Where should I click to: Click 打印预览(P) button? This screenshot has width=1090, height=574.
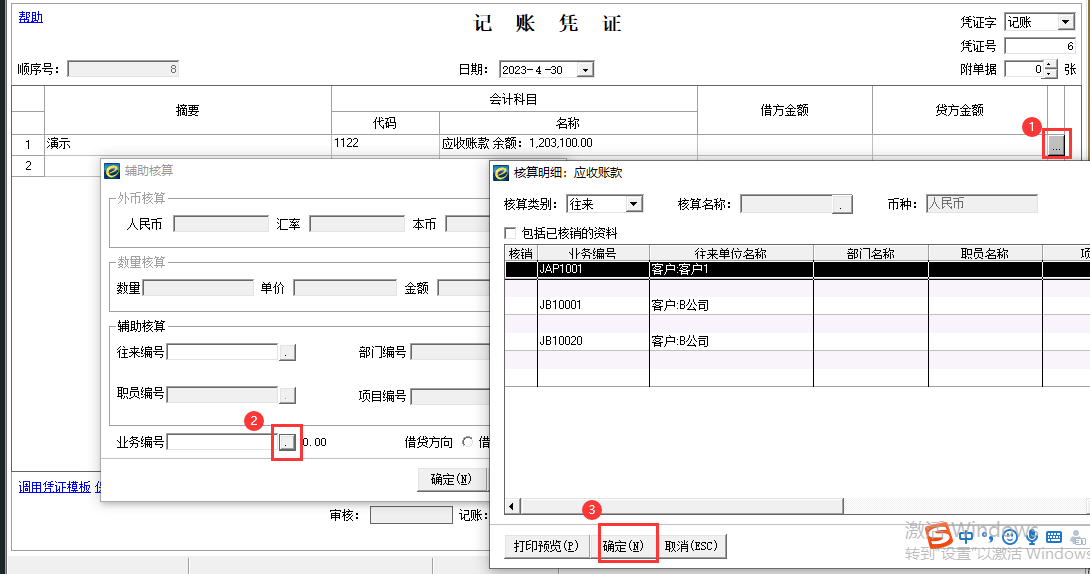coord(546,546)
